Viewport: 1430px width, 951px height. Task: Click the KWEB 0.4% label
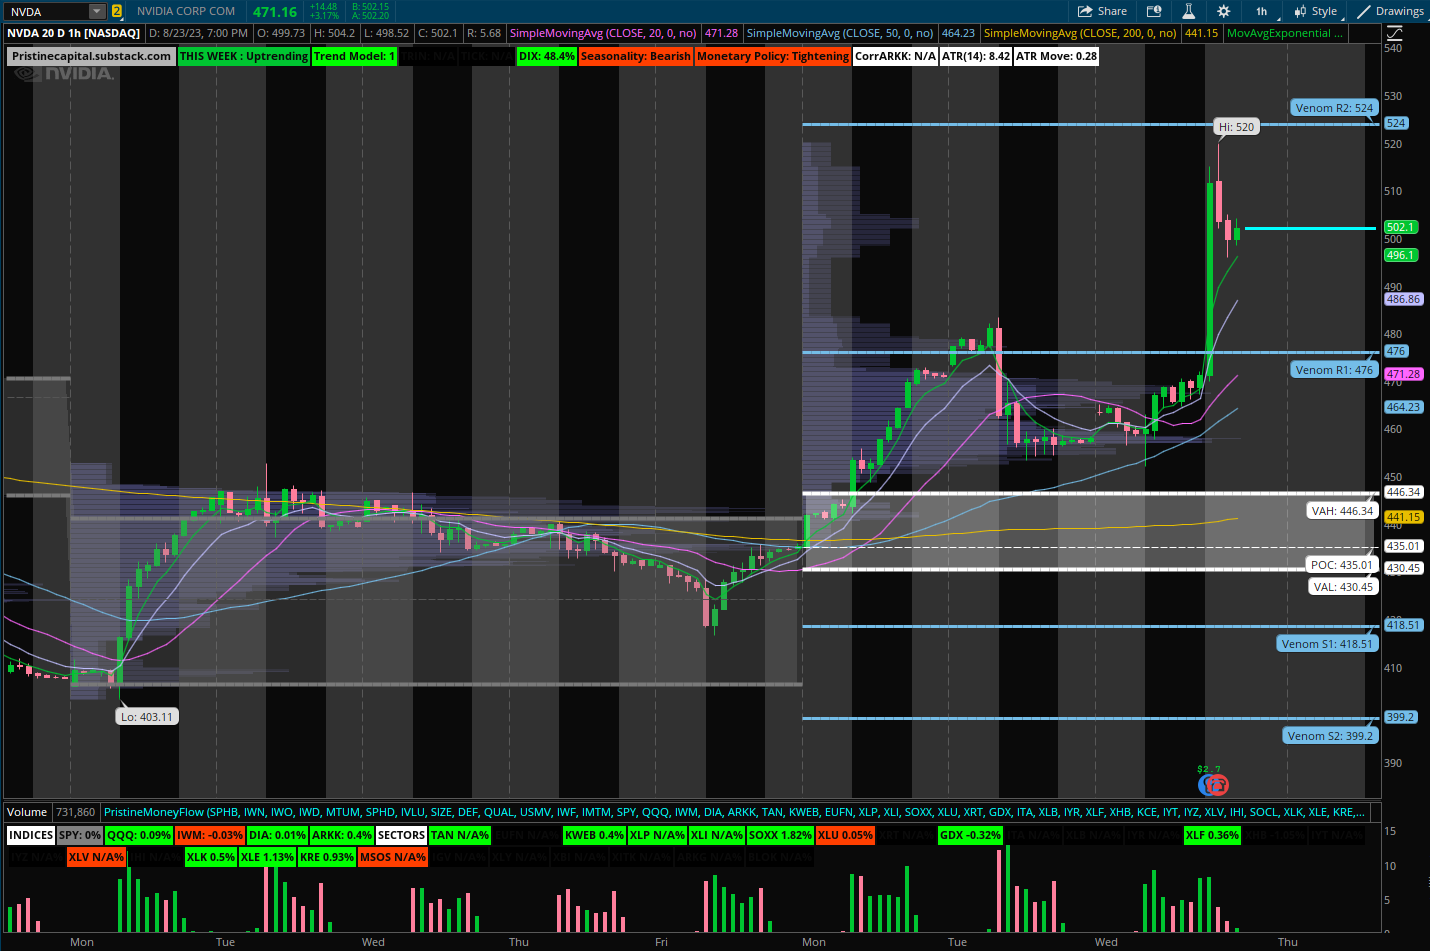(594, 835)
